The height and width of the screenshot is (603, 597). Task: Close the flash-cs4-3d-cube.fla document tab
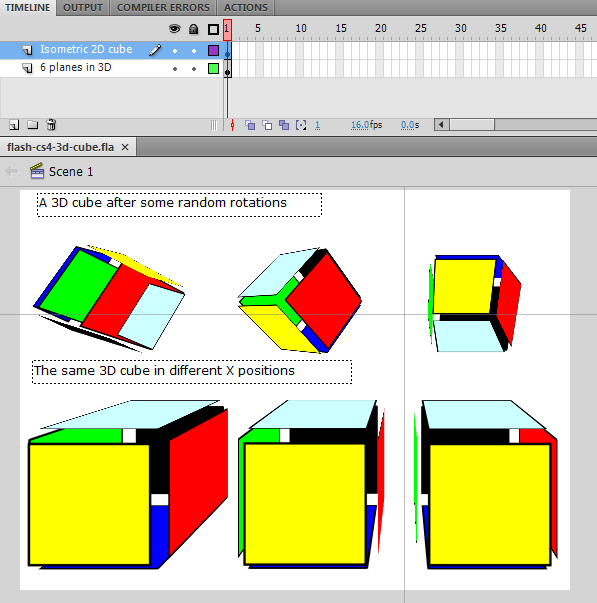125,147
